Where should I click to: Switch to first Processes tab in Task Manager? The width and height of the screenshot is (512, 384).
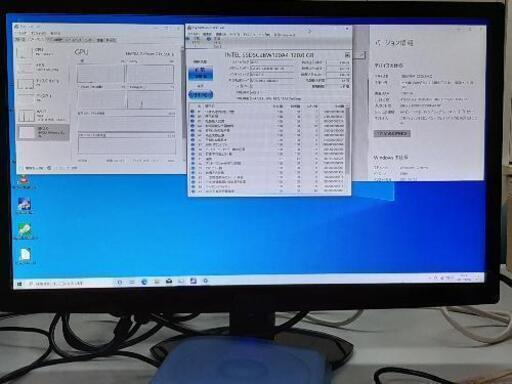21,40
